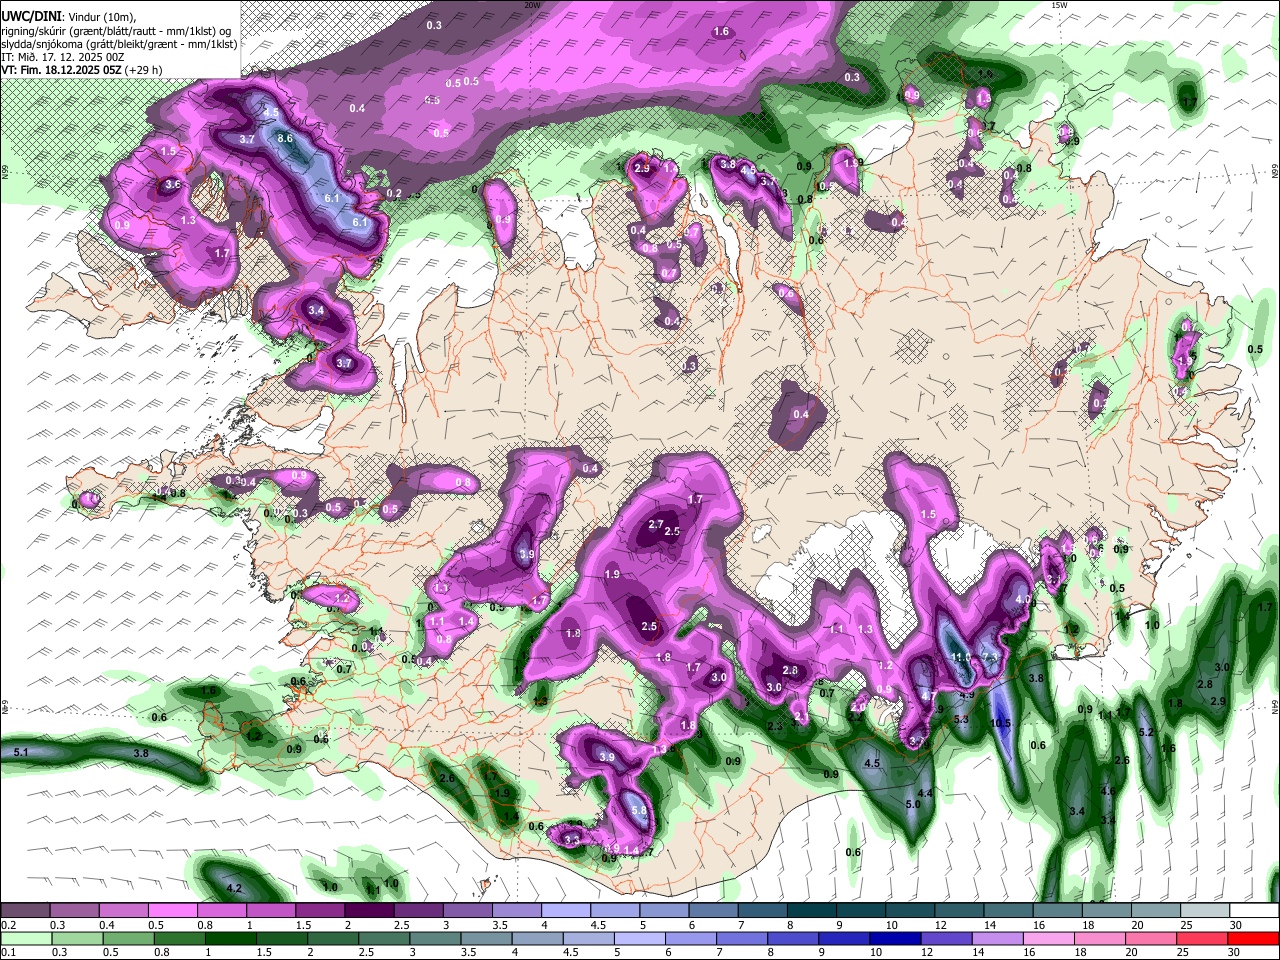Image resolution: width=1280 pixels, height=960 pixels.
Task: Click the bright pink 0.5 swatch in upper legend
Action: pyautogui.click(x=173, y=911)
